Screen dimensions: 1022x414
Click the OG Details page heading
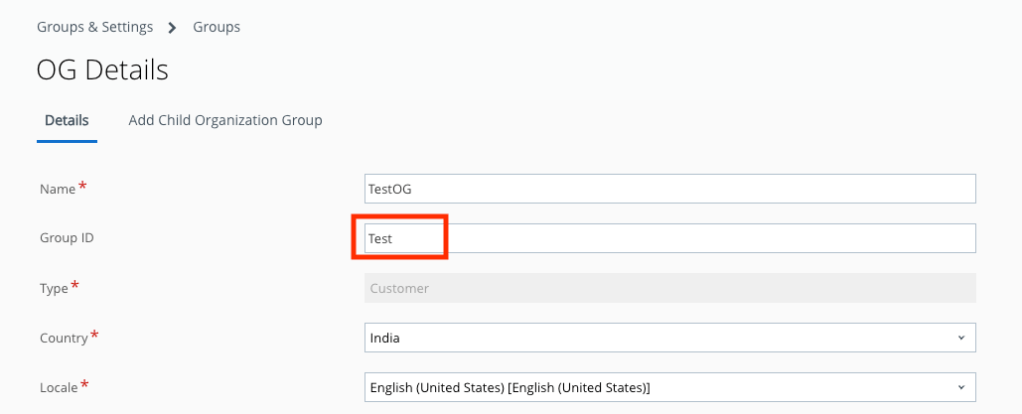(x=102, y=70)
